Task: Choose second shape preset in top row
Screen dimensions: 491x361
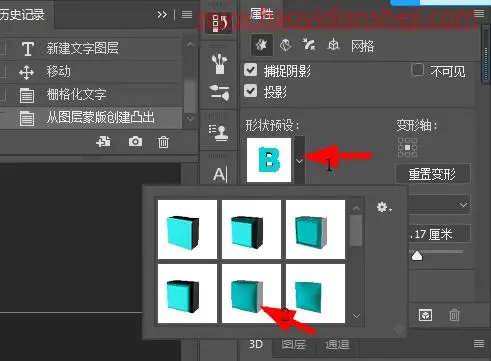Action: click(x=251, y=229)
